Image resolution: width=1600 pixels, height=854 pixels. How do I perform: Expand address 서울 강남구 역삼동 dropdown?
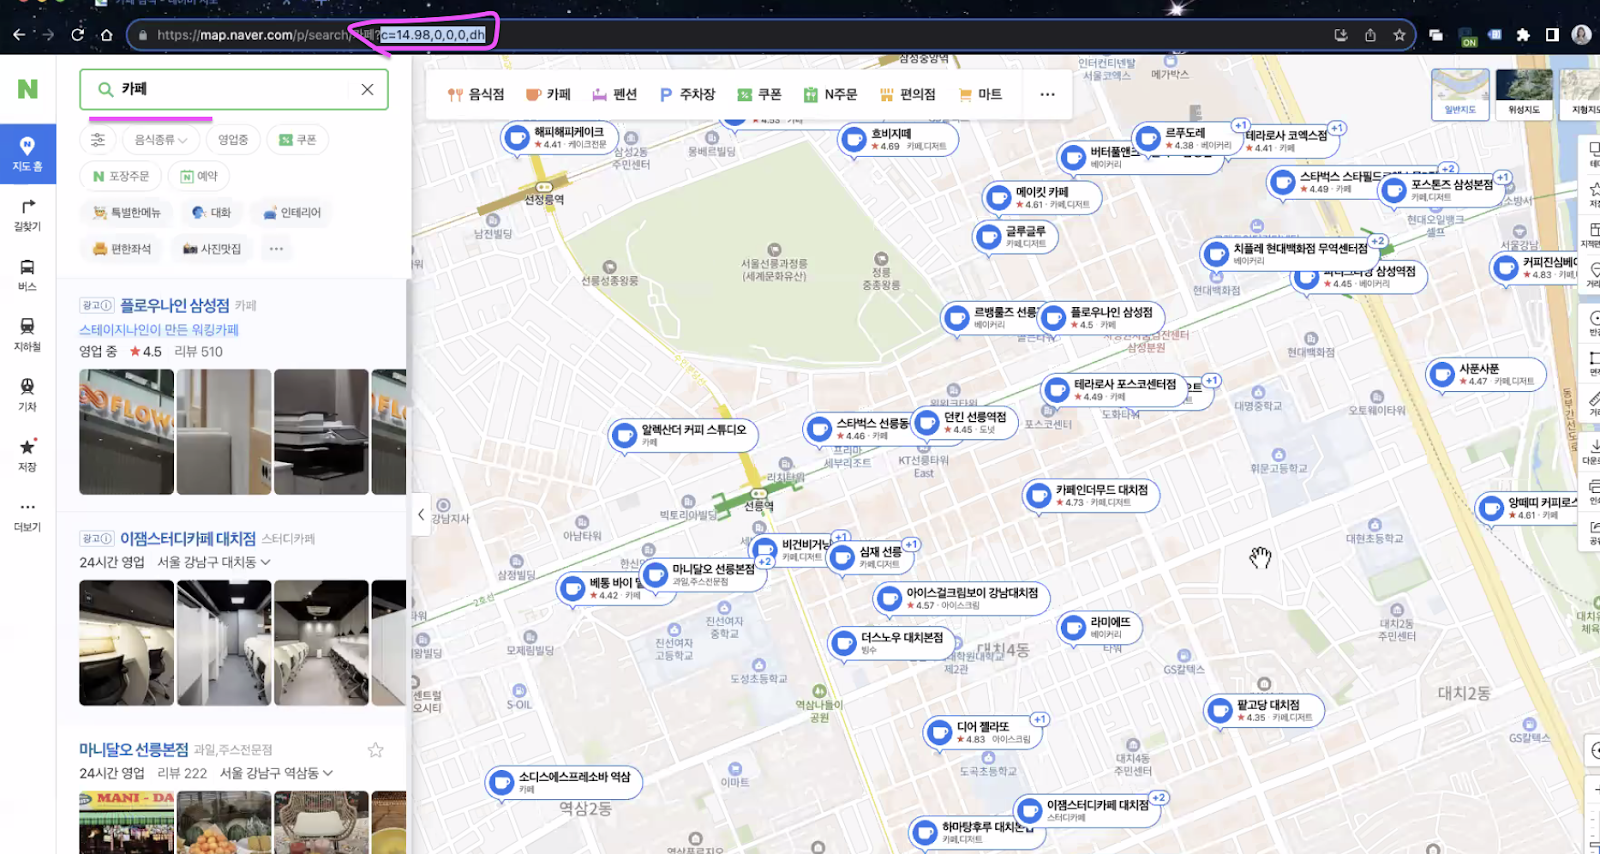pos(277,773)
